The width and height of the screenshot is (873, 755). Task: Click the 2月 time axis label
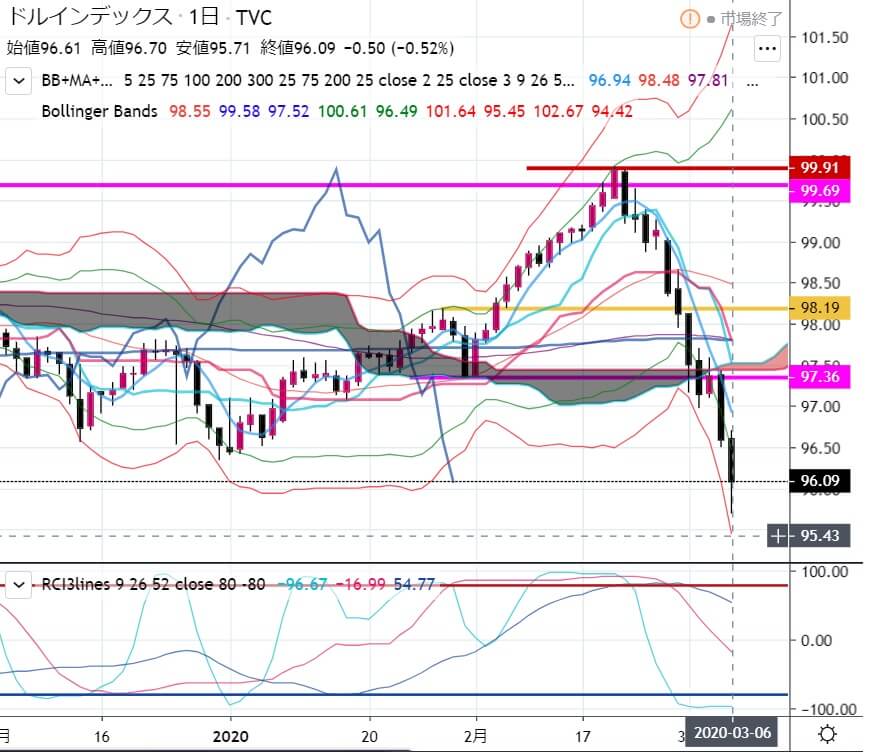pos(476,737)
